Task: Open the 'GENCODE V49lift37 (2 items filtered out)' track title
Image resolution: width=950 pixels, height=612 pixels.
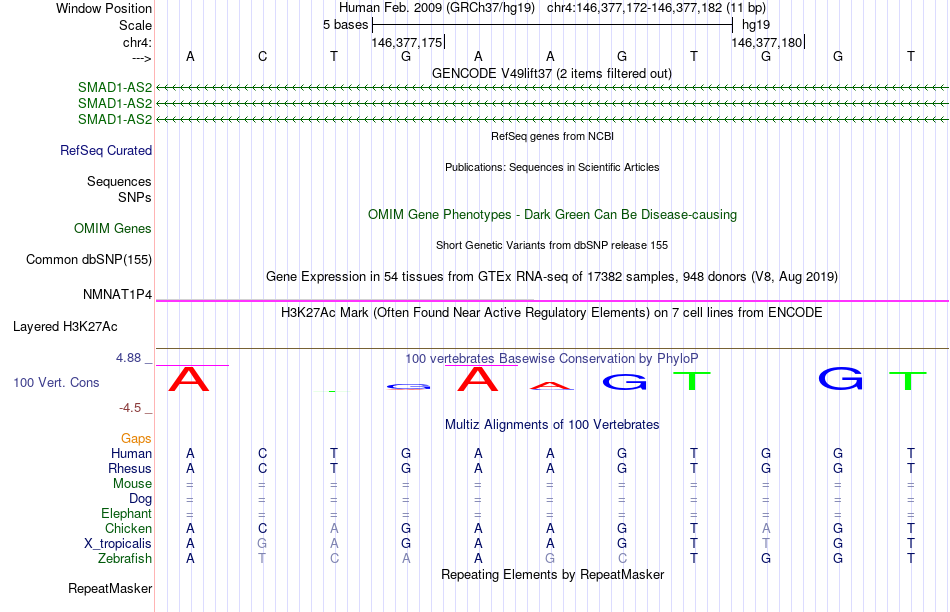Action: [x=552, y=73]
